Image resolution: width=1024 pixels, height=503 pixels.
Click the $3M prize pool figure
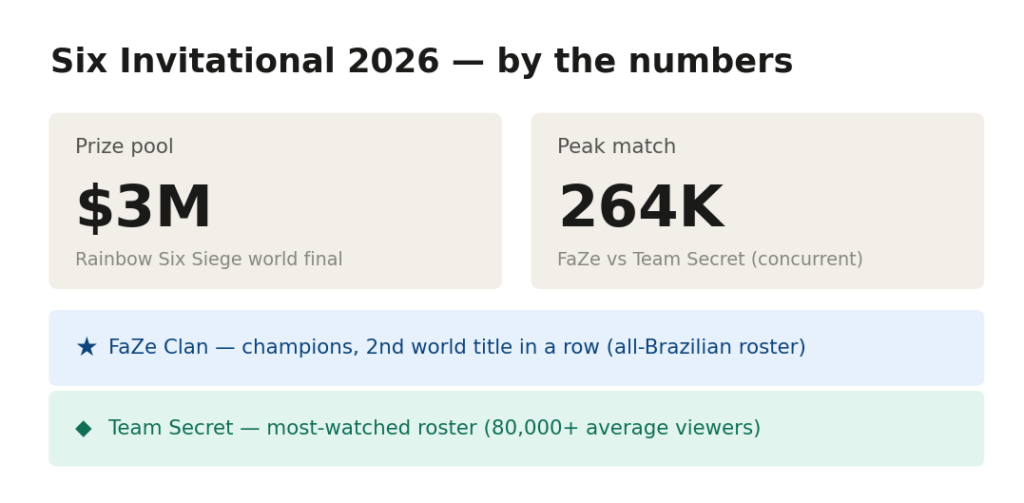[x=144, y=207]
